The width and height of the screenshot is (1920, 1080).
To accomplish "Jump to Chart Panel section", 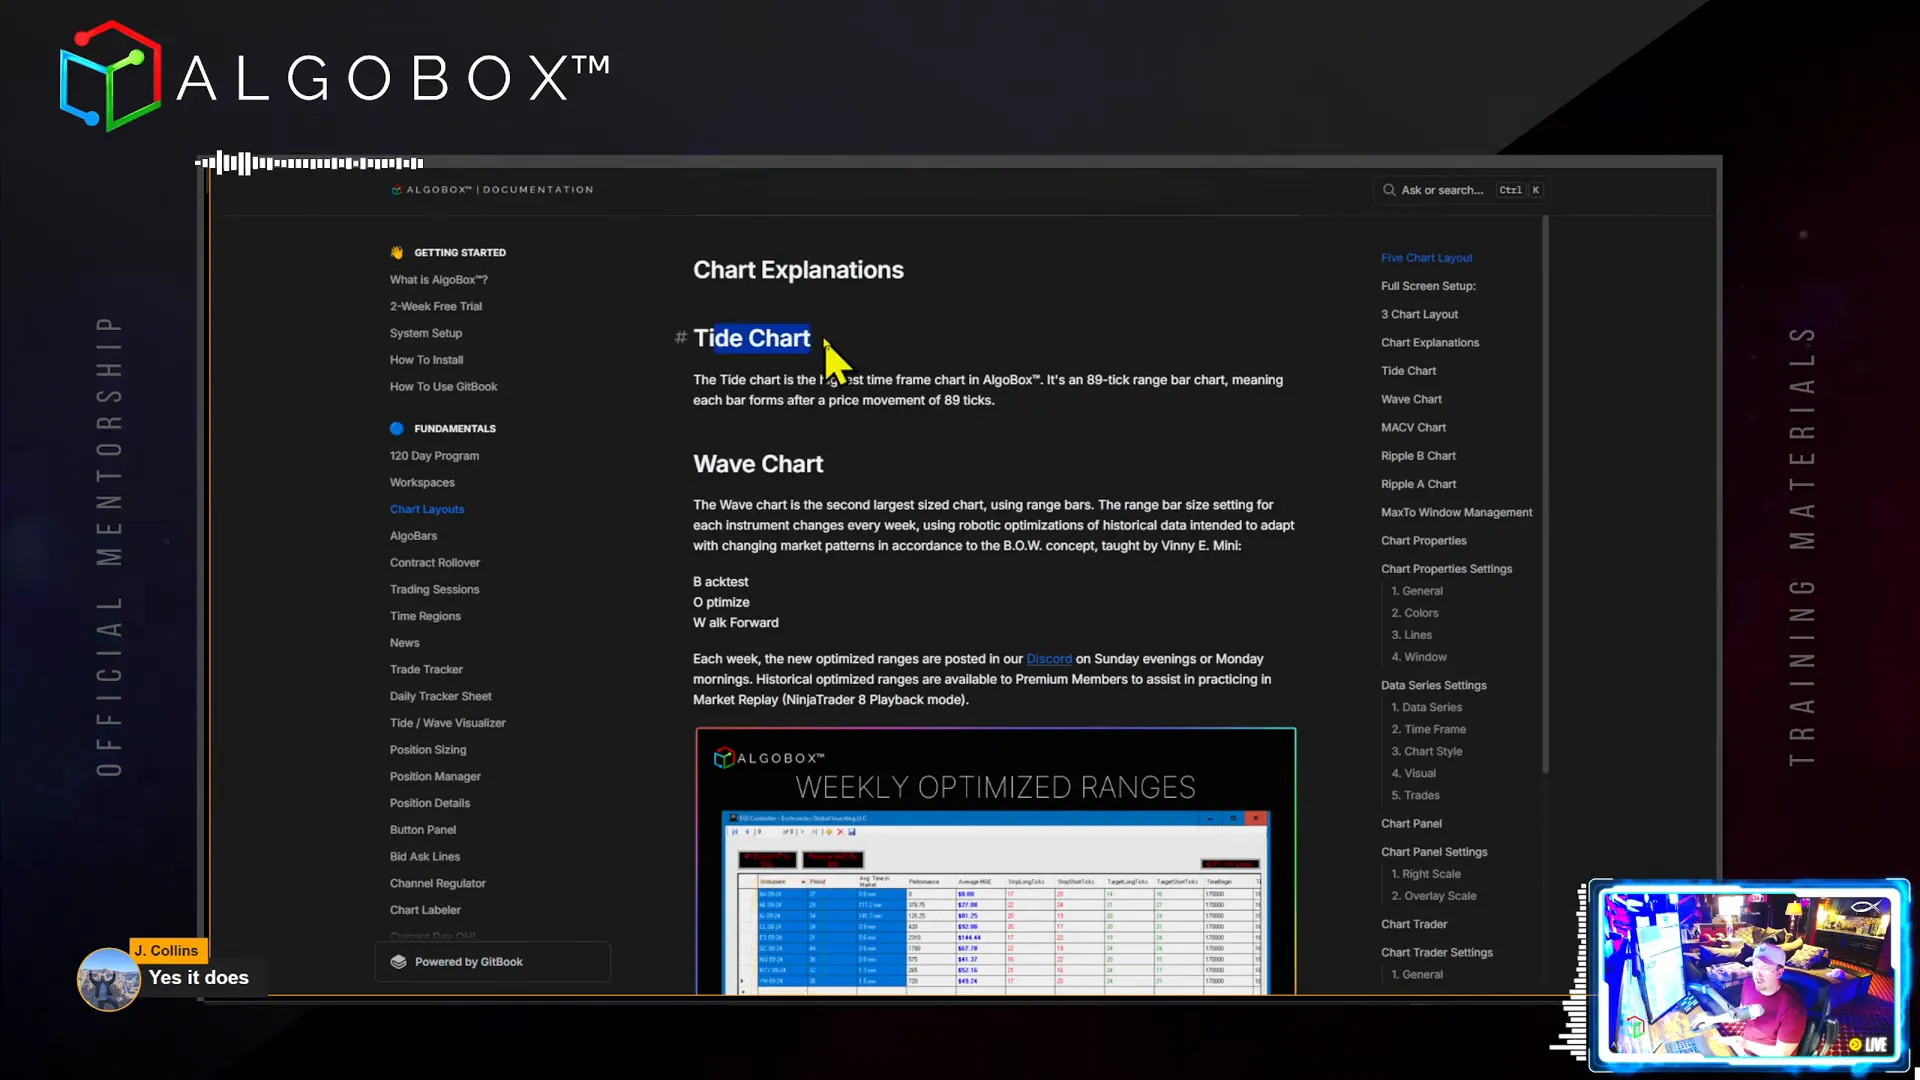I will 1412,824.
